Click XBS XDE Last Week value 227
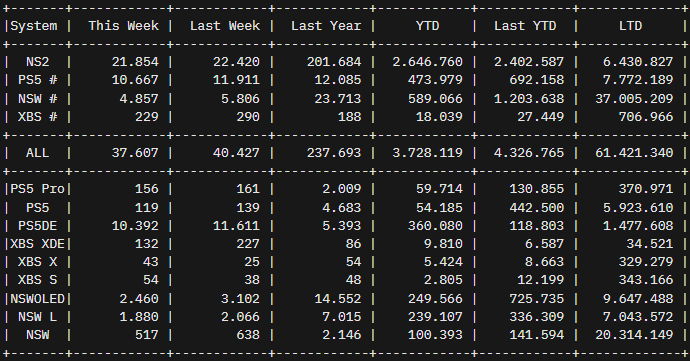This screenshot has width=690, height=361. 248,244
